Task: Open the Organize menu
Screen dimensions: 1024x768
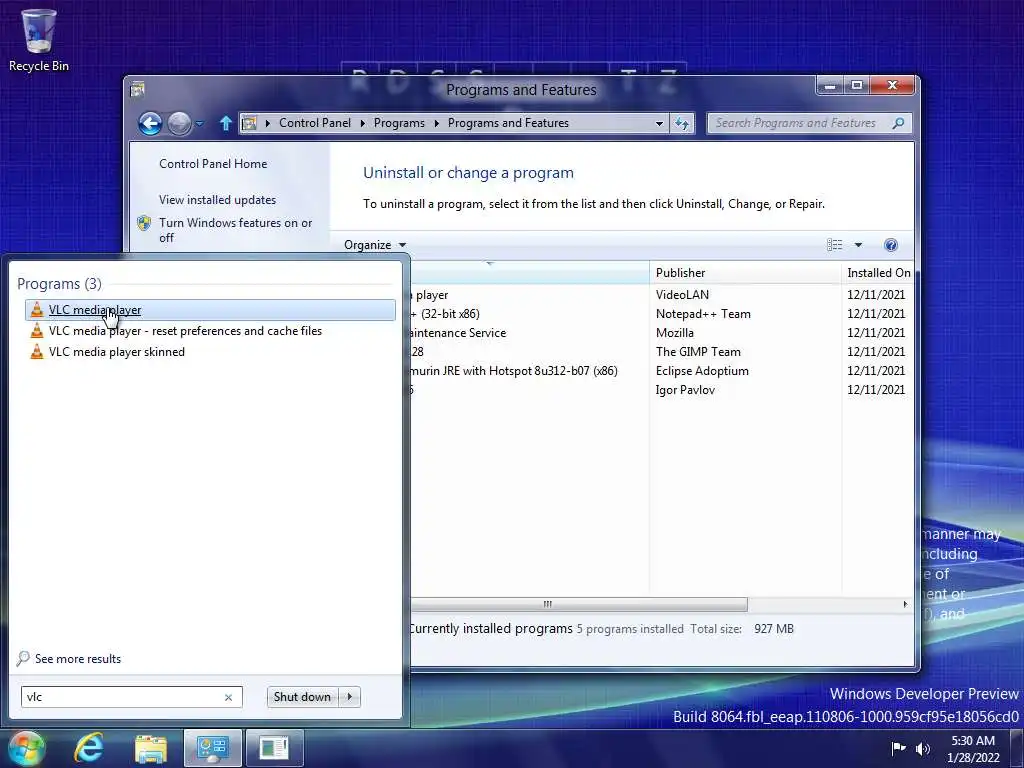Action: [375, 245]
